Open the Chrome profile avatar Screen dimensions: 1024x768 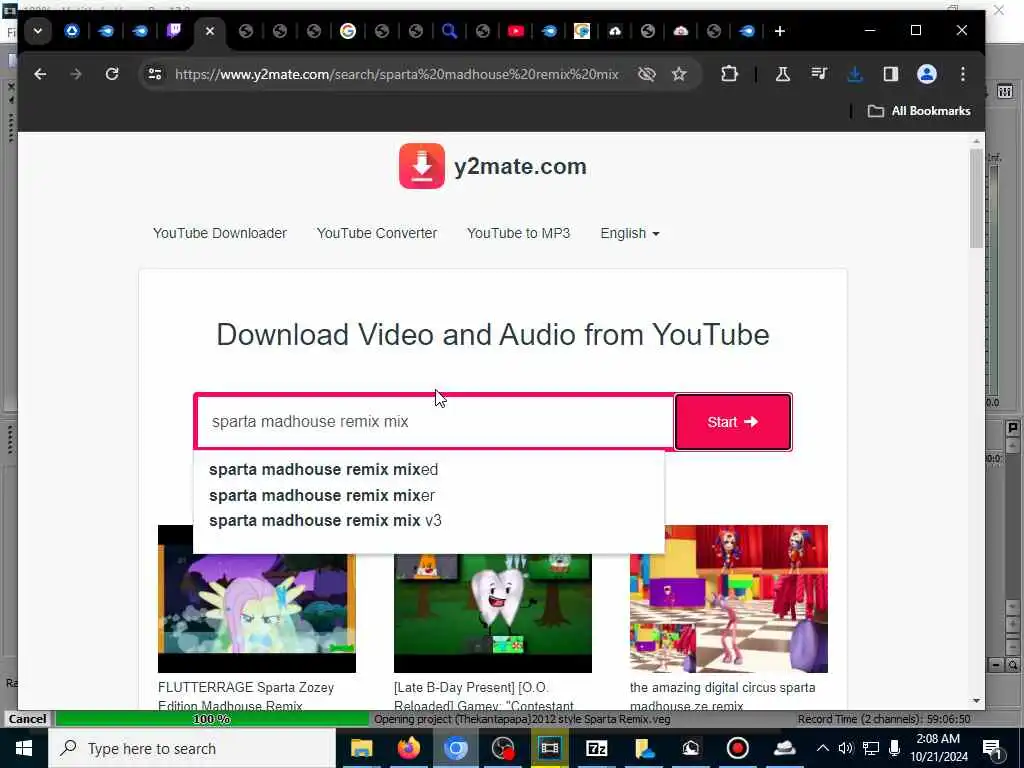(x=927, y=74)
